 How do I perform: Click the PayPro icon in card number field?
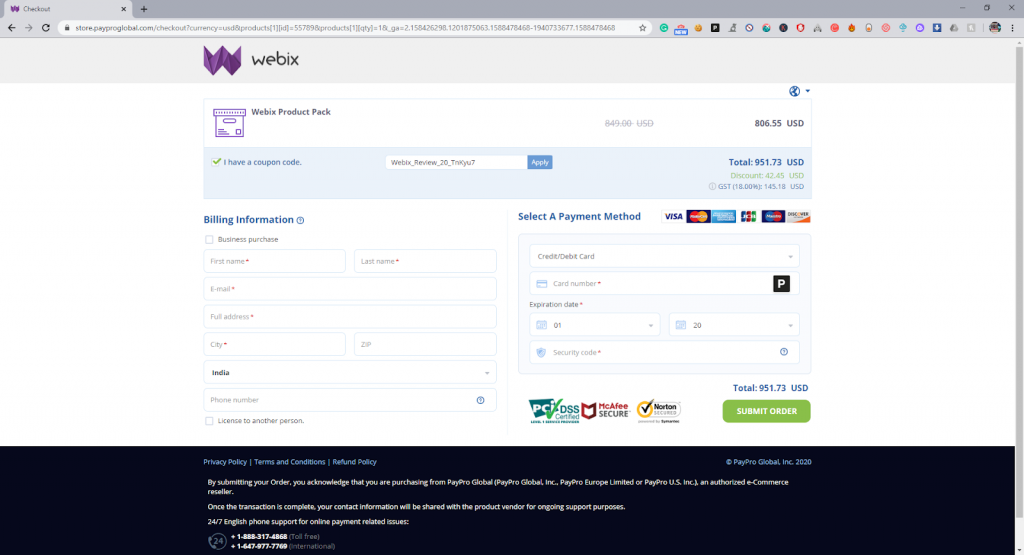[x=781, y=284]
